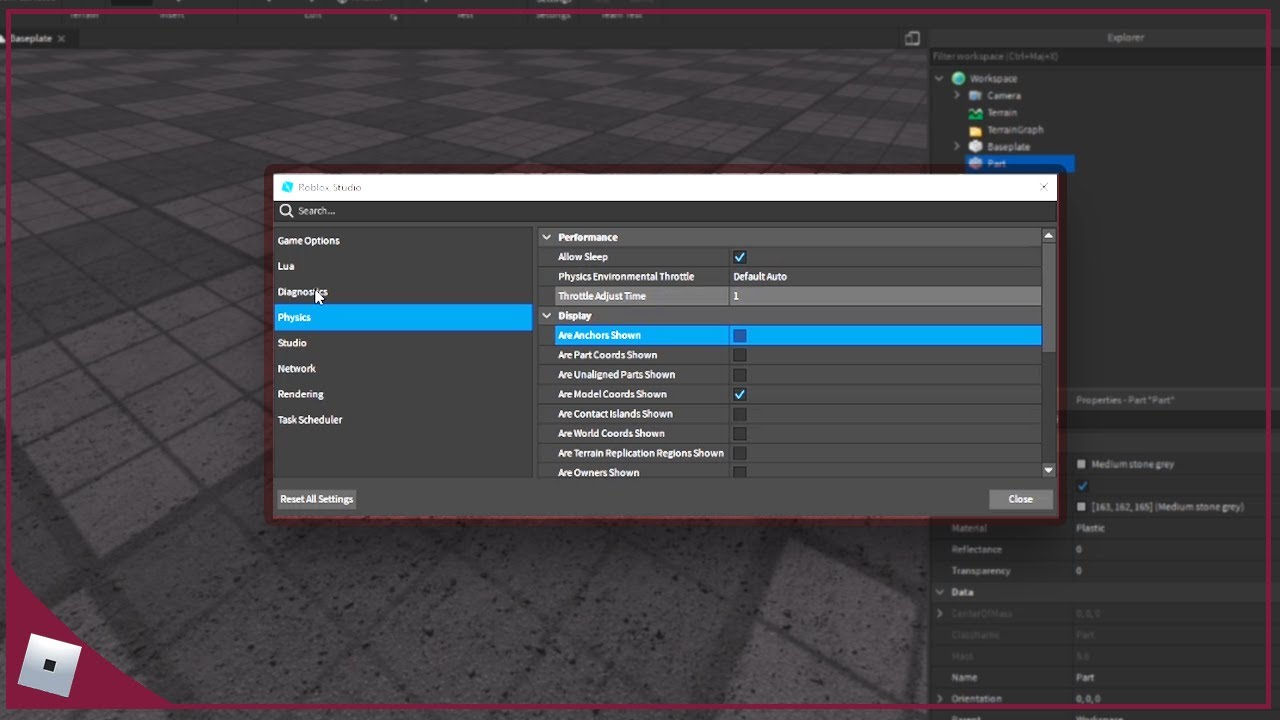Screen dimensions: 1280x720
Task: Select the Camera icon in Explorer
Action: click(975, 96)
